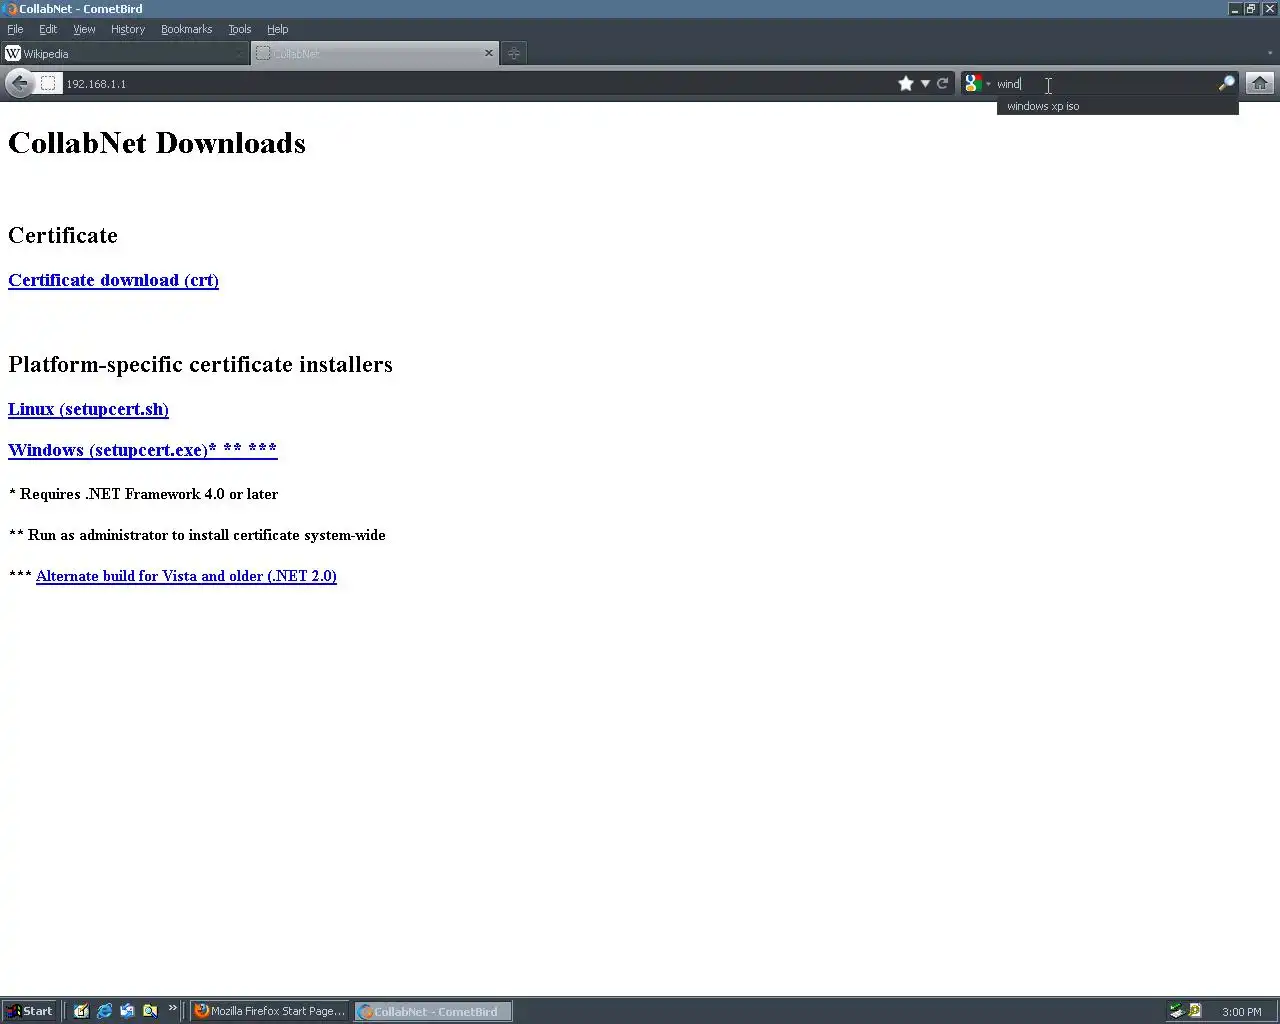Click the CollabNet Downloads heading

point(157,143)
